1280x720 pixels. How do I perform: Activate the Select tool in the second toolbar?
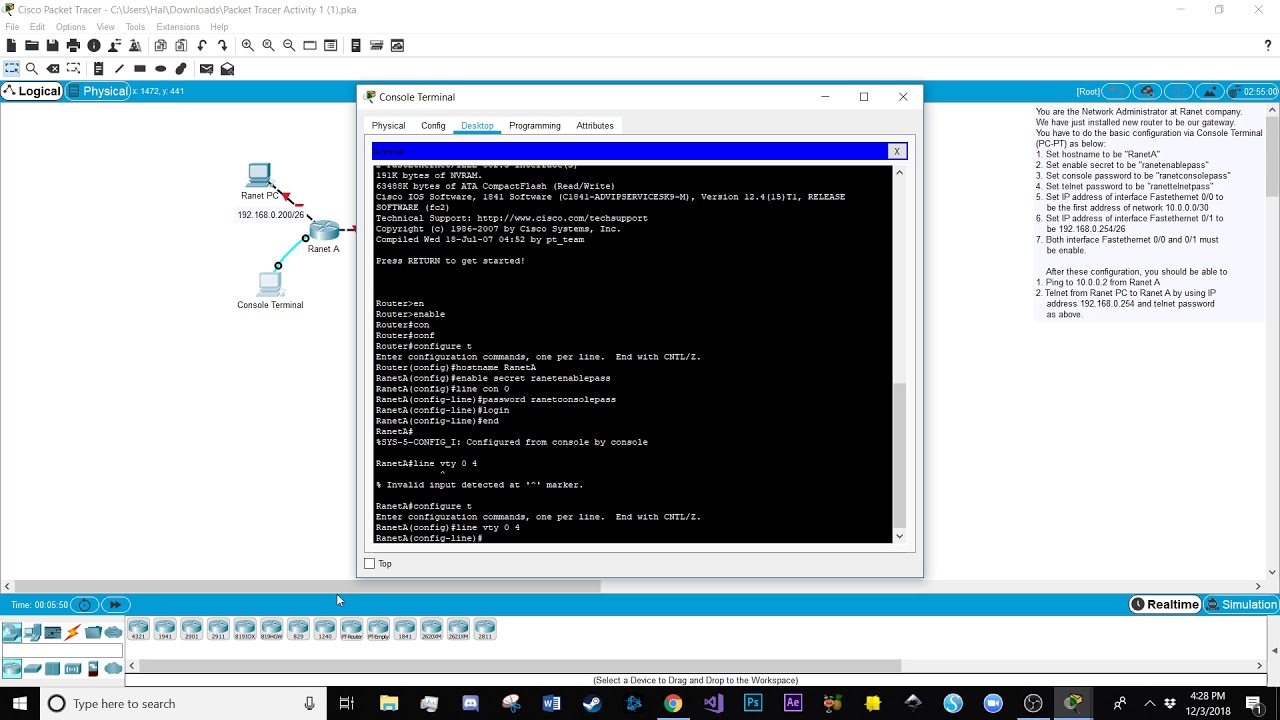[x=11, y=69]
